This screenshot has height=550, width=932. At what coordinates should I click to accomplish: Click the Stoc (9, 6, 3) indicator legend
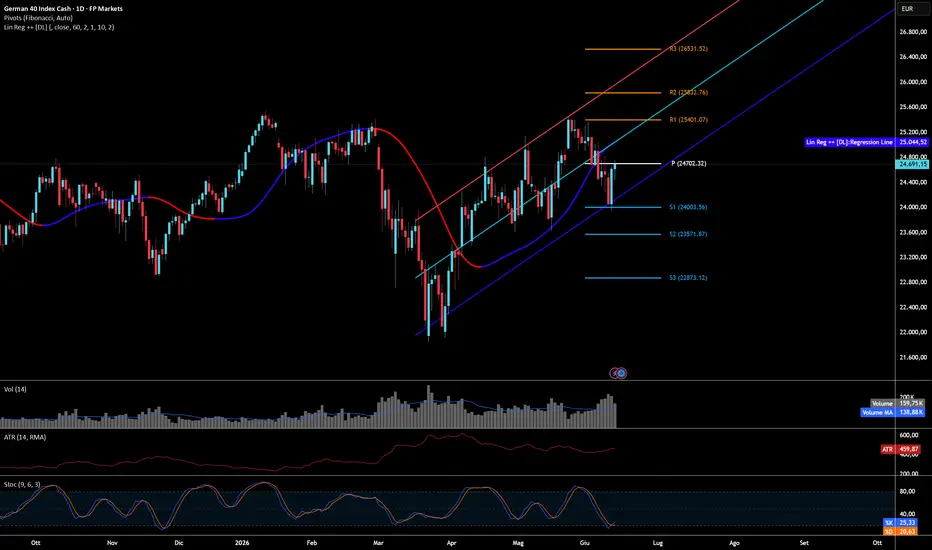(x=22, y=485)
